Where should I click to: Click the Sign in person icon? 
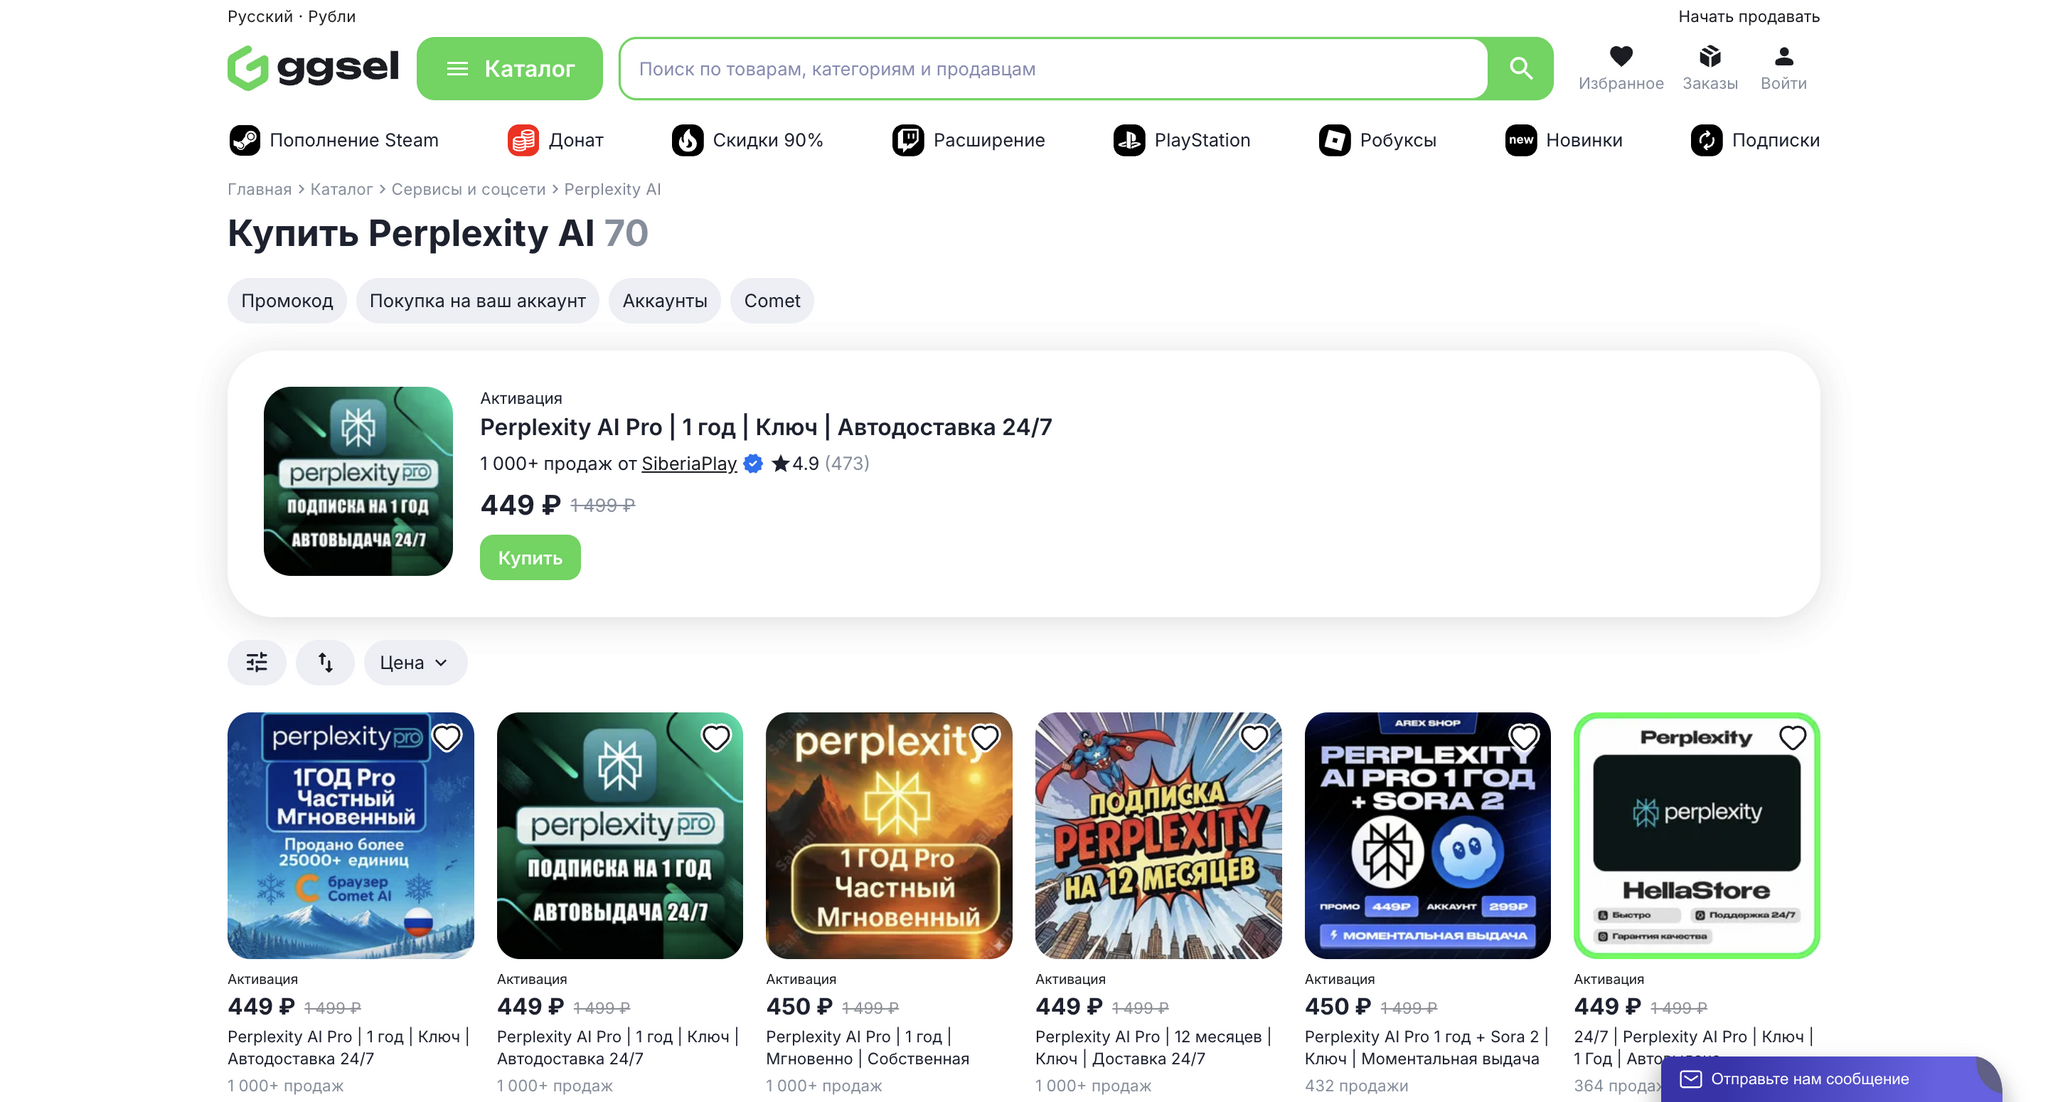coord(1784,57)
